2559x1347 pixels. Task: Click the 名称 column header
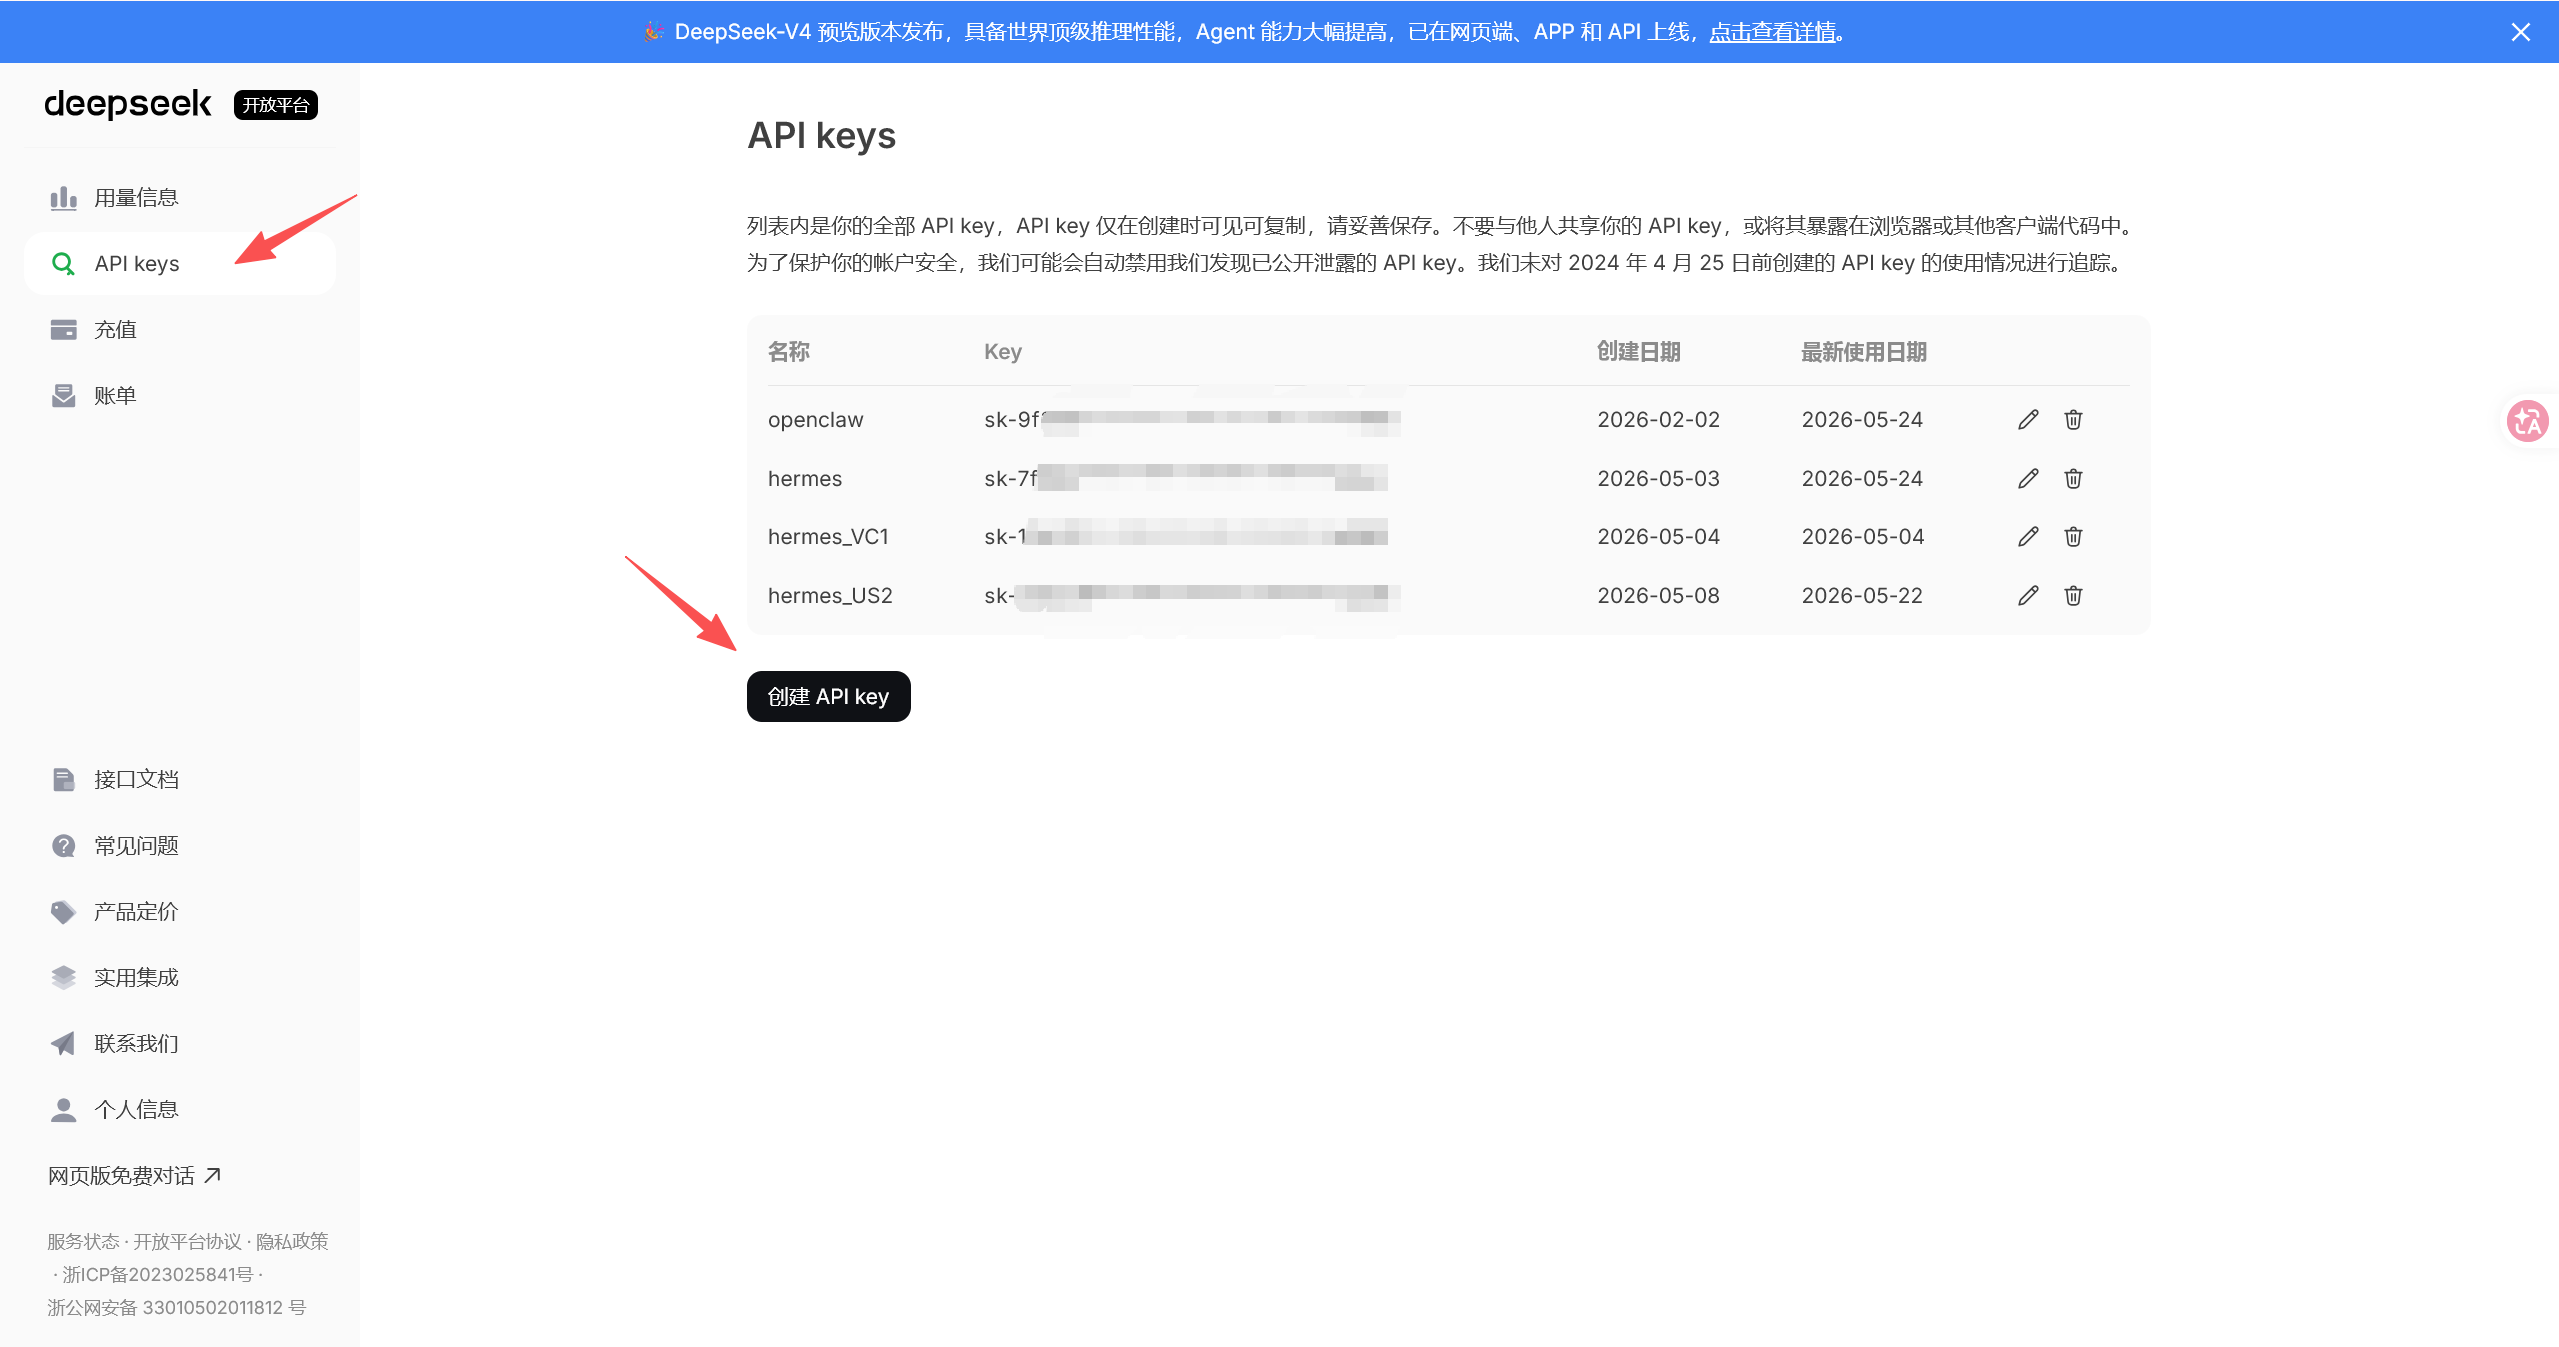(789, 352)
